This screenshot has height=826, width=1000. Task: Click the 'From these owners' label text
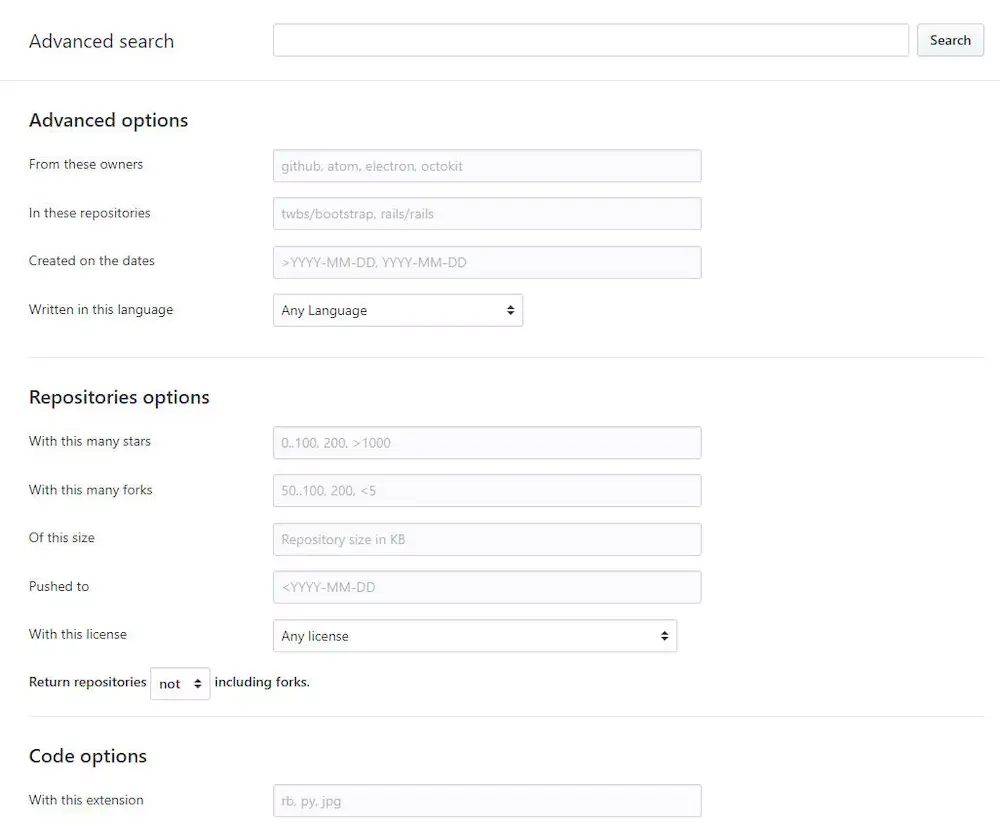click(86, 164)
